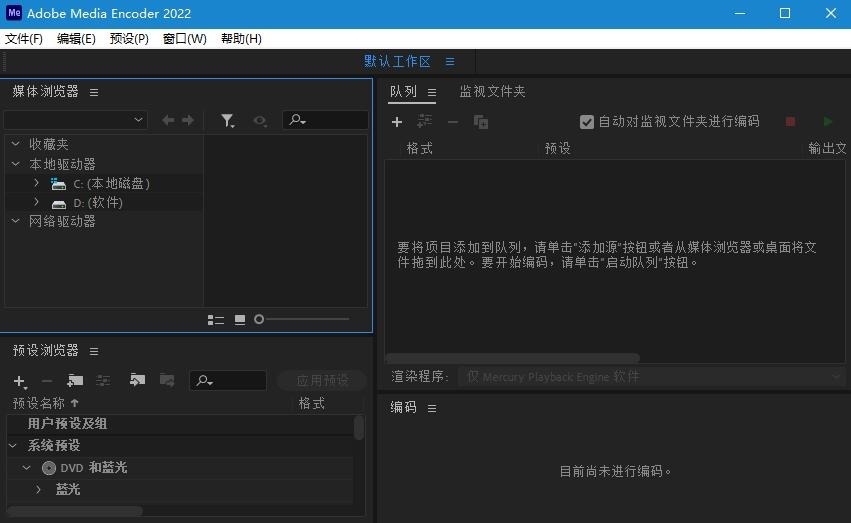The height and width of the screenshot is (523, 851).
Task: Open the 文件(F) menu
Action: click(x=24, y=39)
